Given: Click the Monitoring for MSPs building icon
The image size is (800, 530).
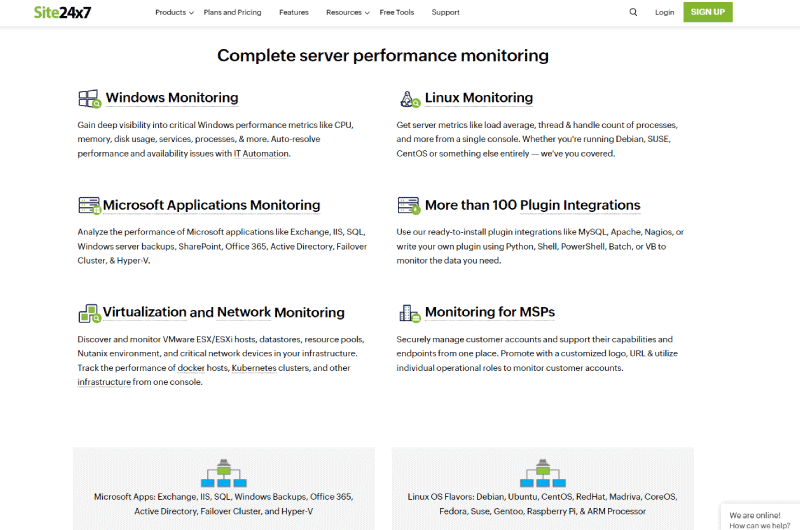Looking at the screenshot, I should 410,313.
